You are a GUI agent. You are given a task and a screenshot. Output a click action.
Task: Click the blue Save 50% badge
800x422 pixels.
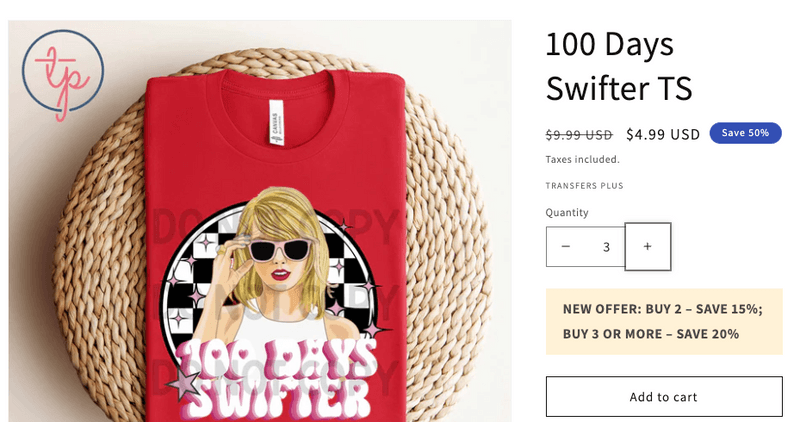(x=745, y=133)
